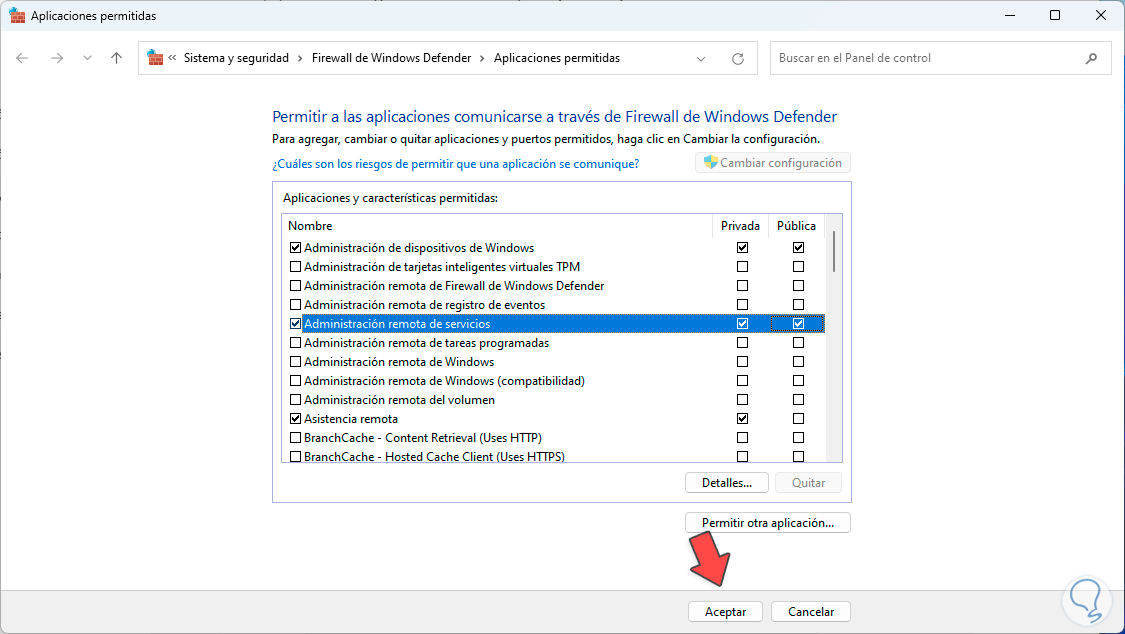Click the Quitar button
This screenshot has height=634, width=1125.
(x=809, y=483)
